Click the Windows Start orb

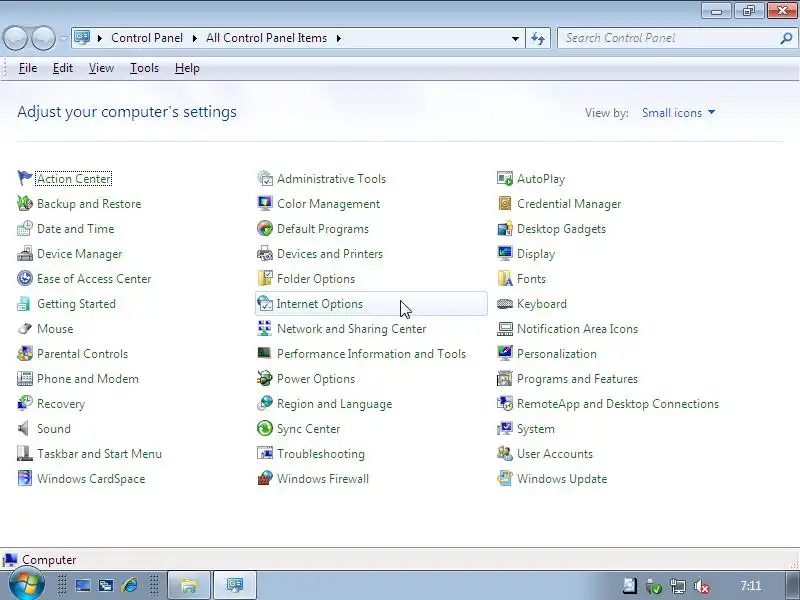(26, 585)
